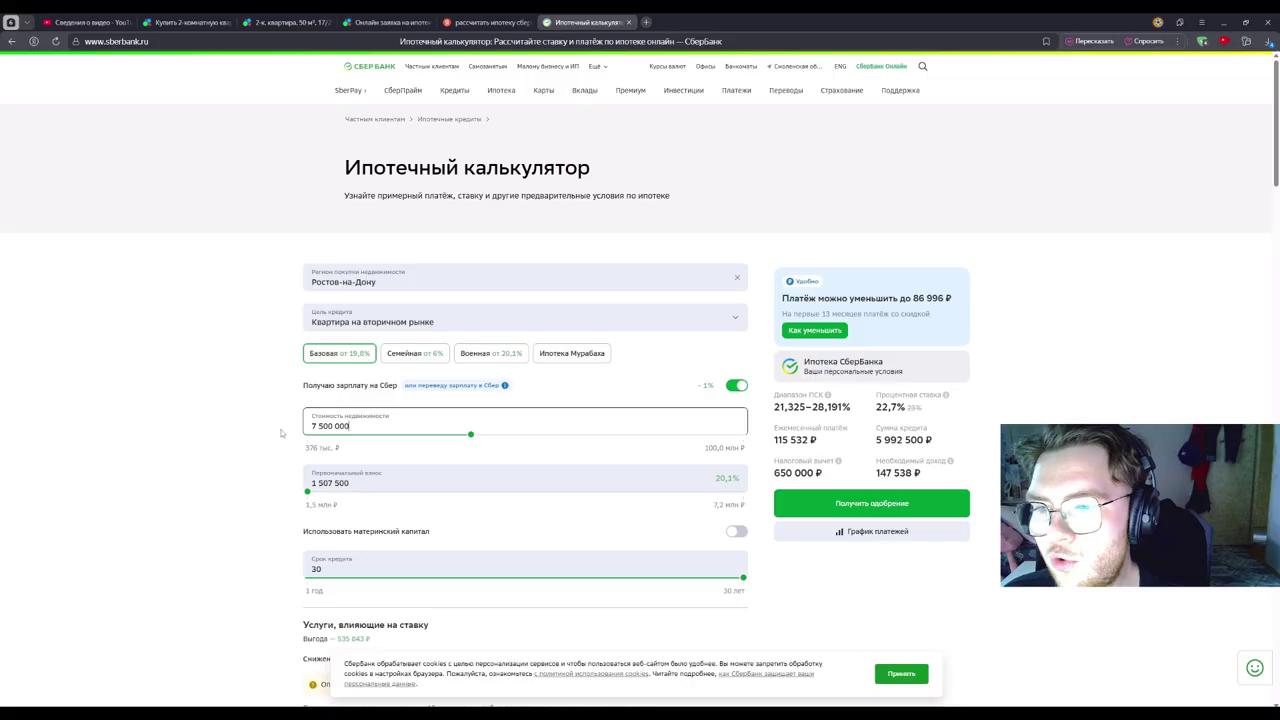Select the Семейная от 6% program
This screenshot has width=1280, height=720.
[x=415, y=353]
